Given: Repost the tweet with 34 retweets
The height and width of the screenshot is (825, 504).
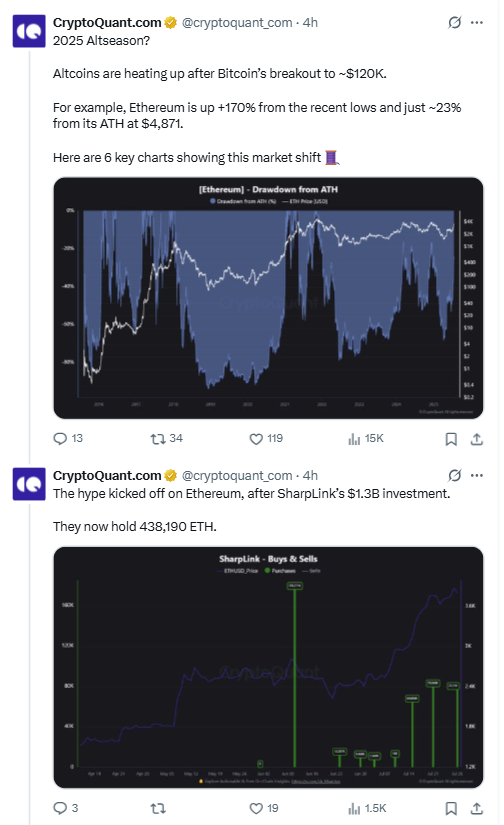Looking at the screenshot, I should (158, 438).
